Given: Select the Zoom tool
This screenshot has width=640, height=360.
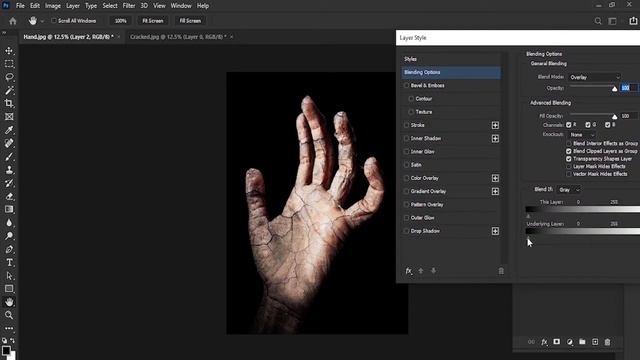Looking at the screenshot, I should (9, 315).
